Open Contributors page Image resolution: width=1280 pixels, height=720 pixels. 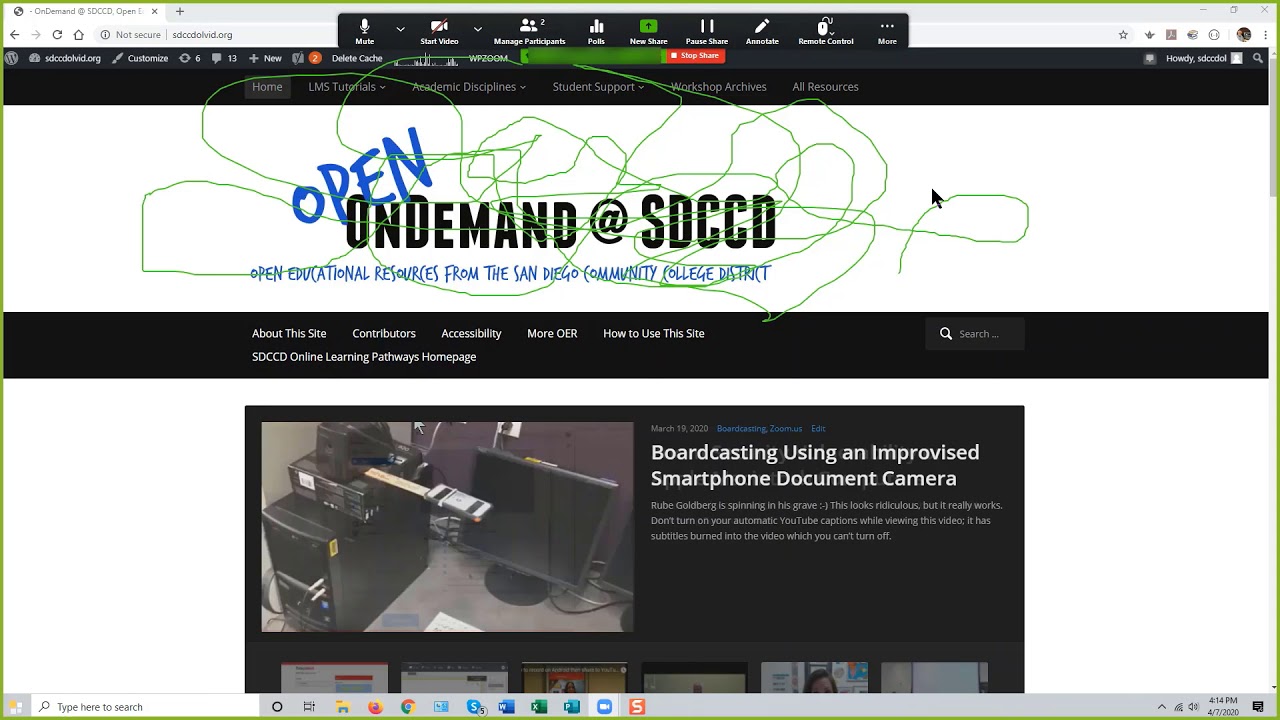pos(384,333)
